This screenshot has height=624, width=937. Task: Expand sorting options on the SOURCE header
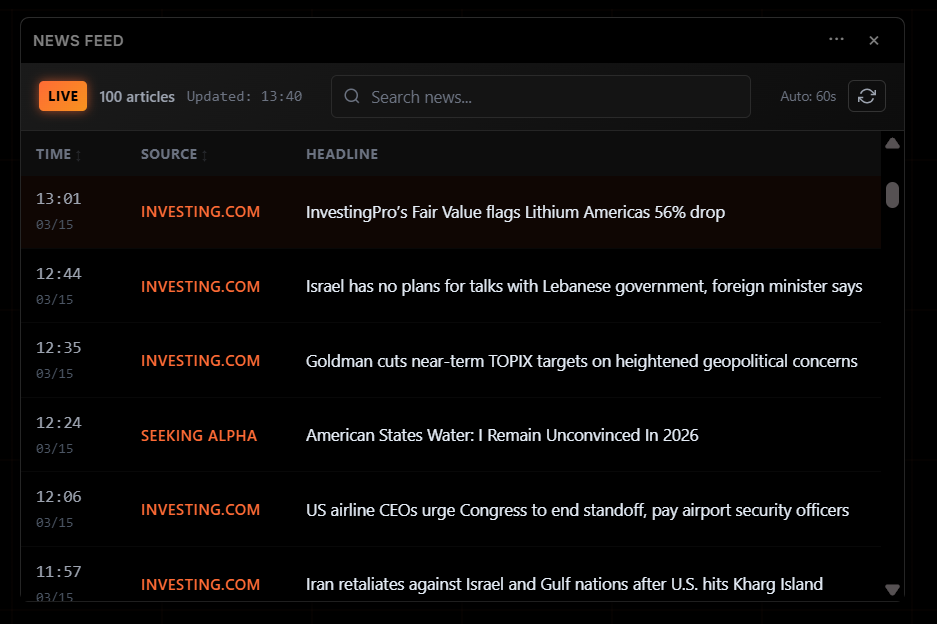[x=206, y=154]
